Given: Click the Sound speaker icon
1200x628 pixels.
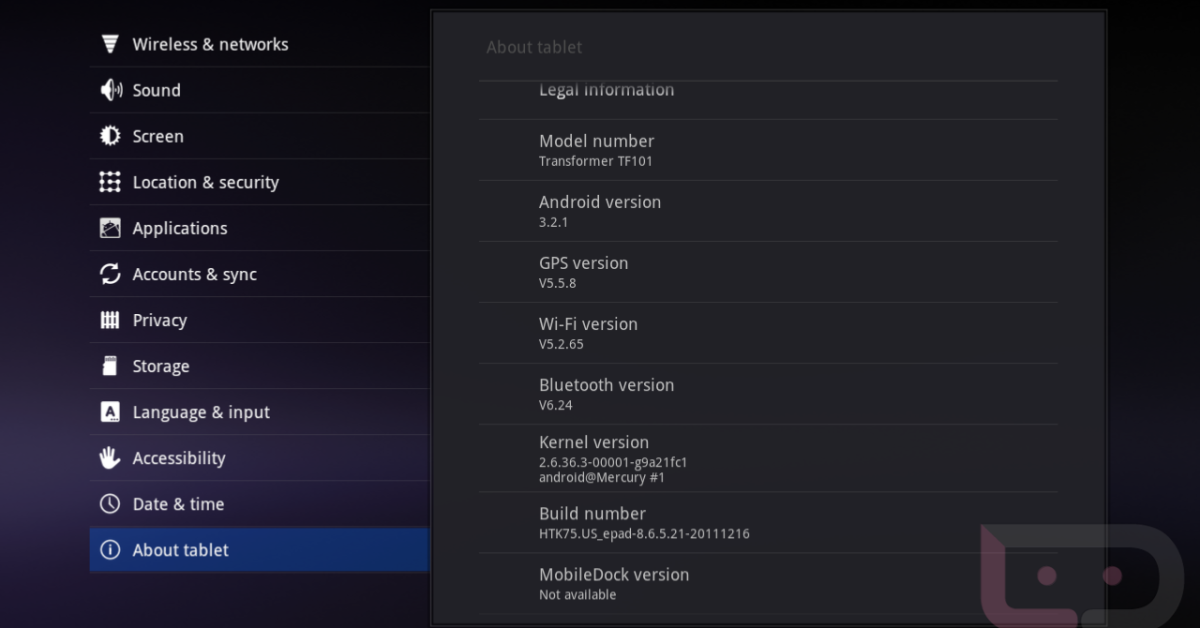Looking at the screenshot, I should 110,90.
